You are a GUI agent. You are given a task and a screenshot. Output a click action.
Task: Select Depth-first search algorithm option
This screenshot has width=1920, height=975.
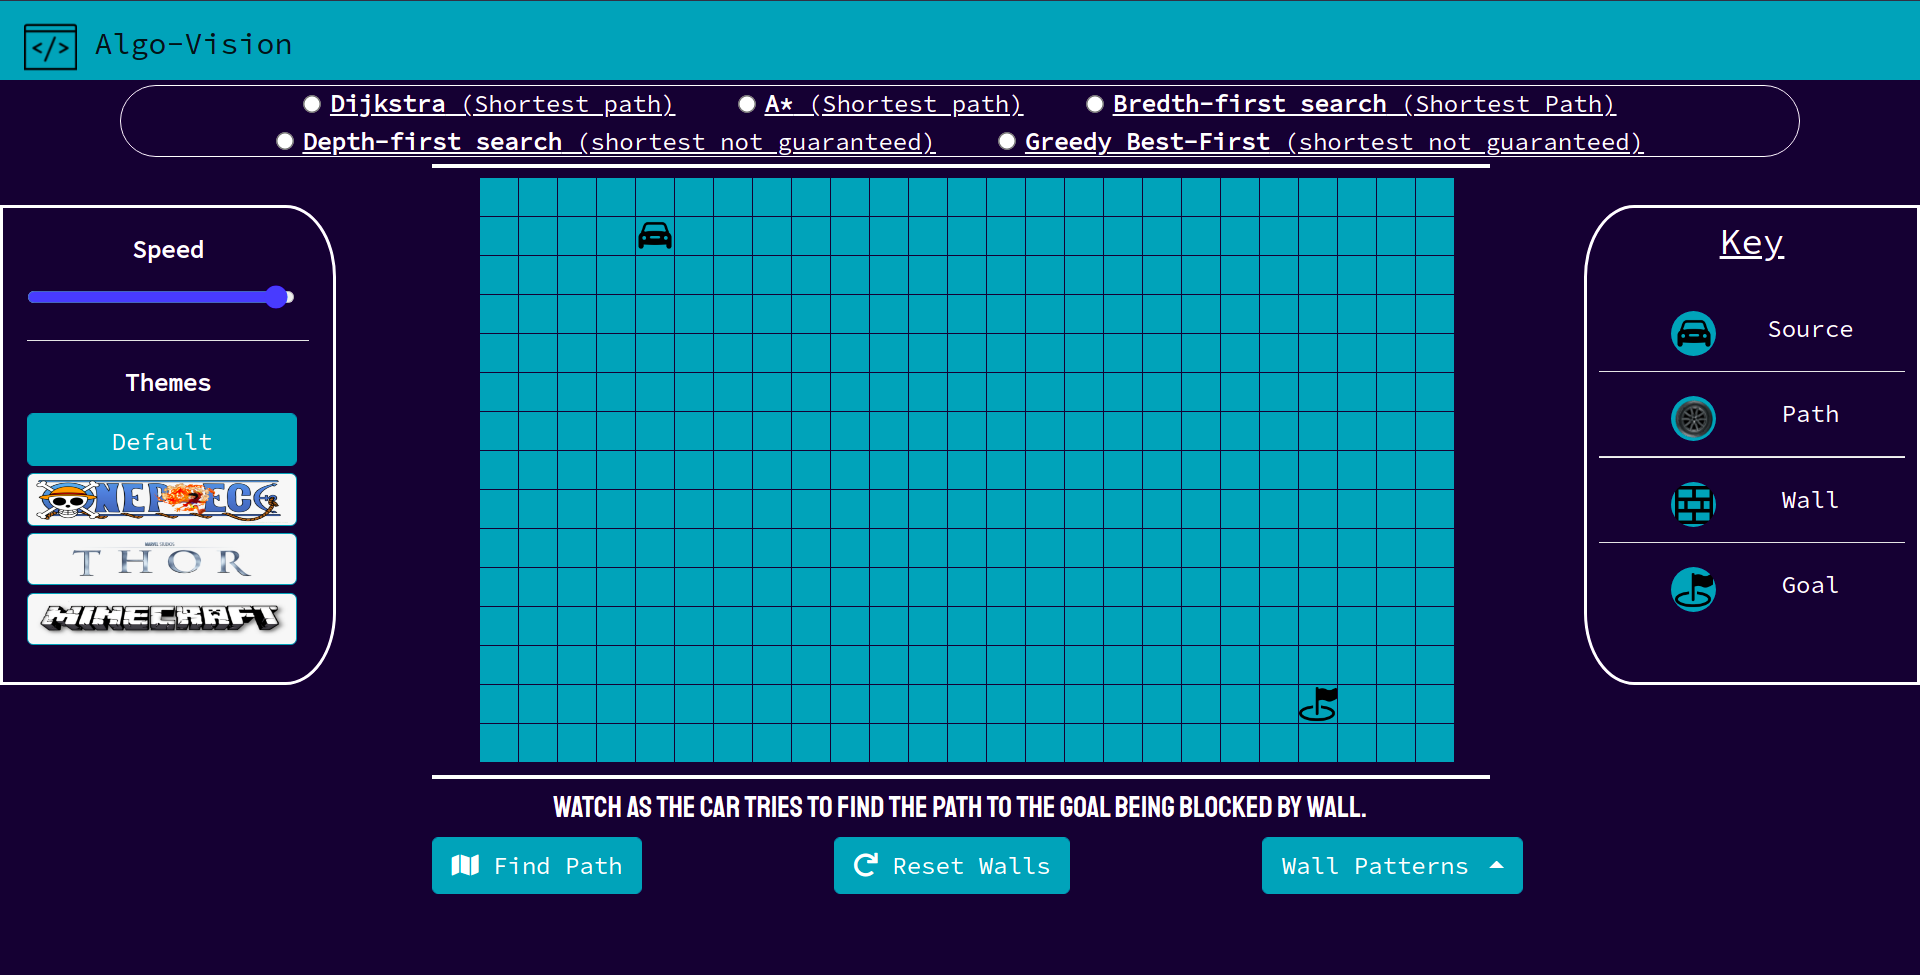click(x=285, y=142)
